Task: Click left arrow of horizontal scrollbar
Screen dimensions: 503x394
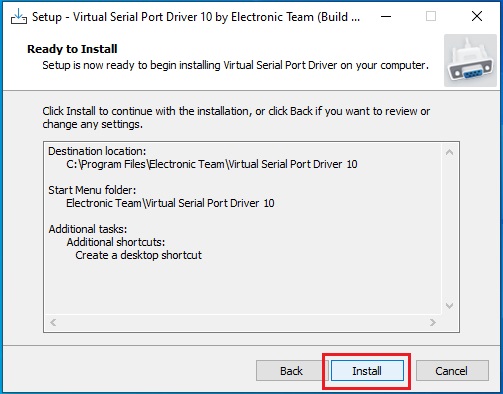Action: (x=53, y=322)
